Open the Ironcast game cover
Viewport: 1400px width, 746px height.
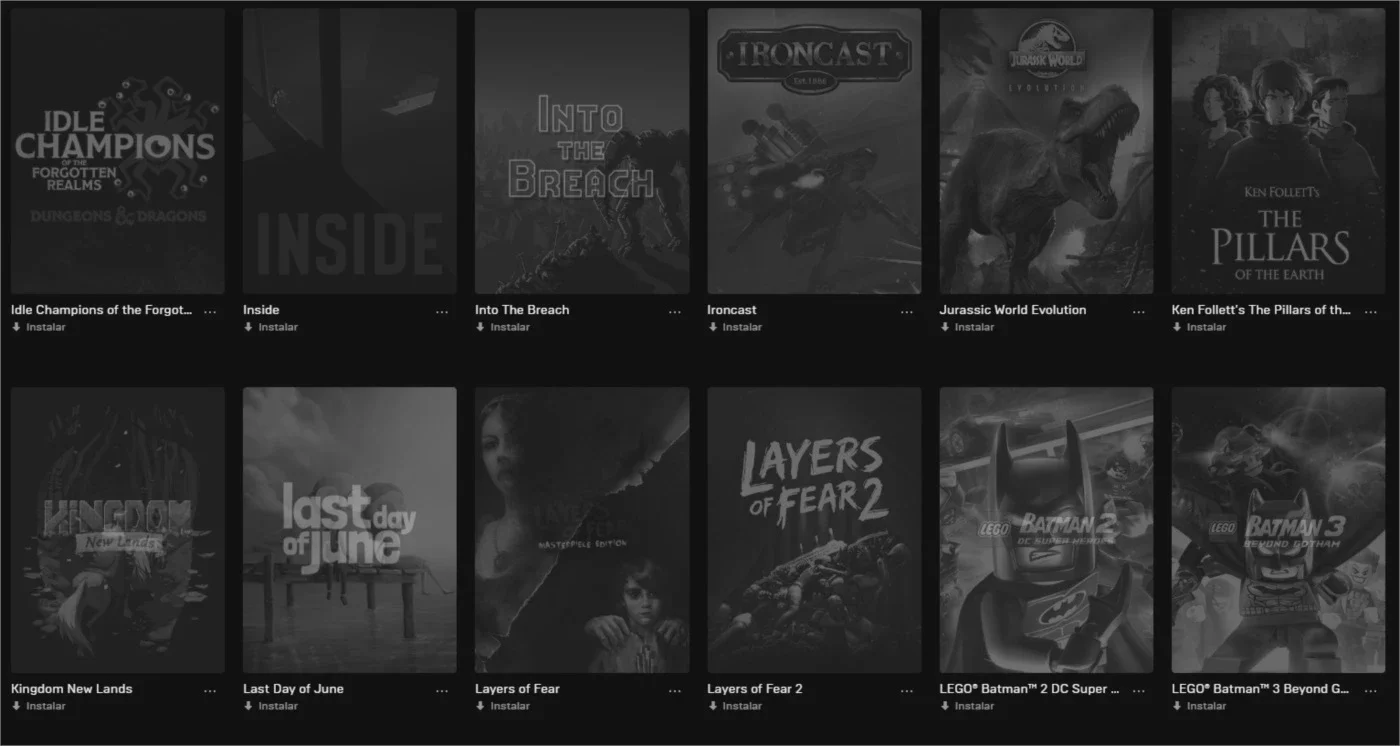point(814,151)
